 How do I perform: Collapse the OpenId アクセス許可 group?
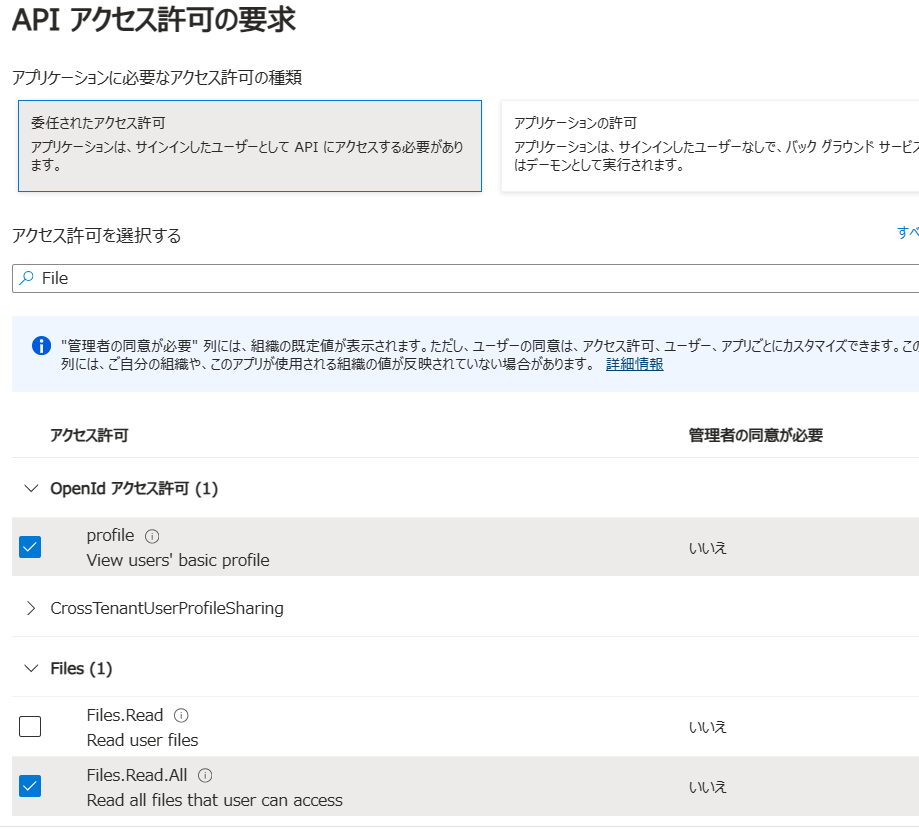click(31, 488)
